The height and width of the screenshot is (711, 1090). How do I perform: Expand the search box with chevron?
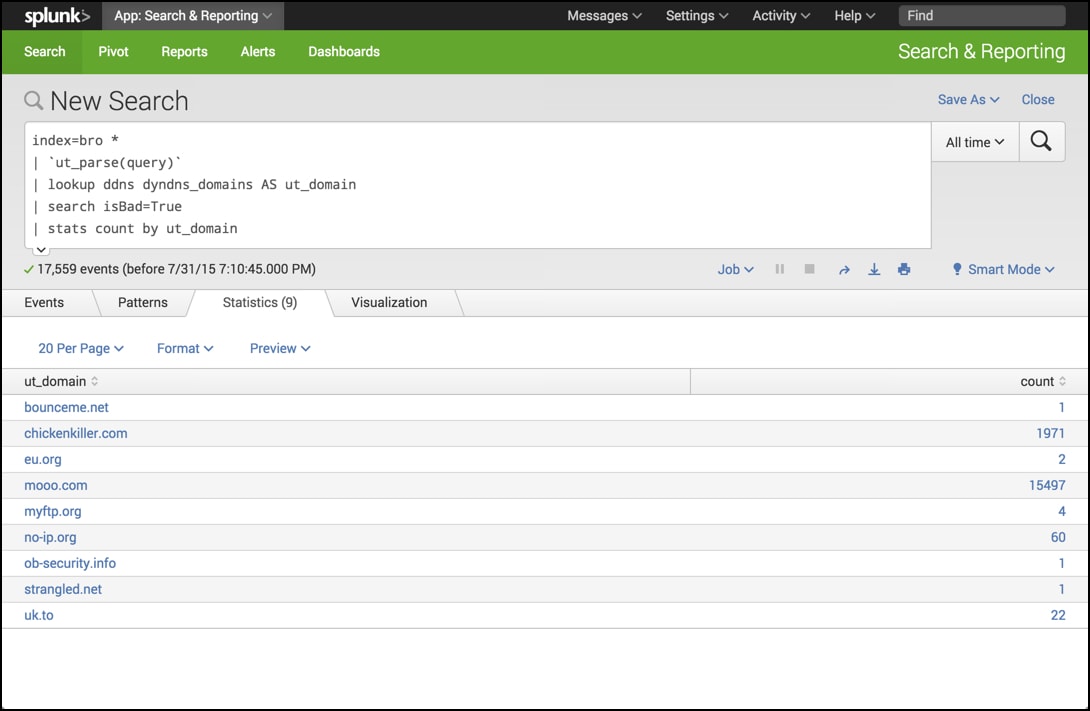(x=41, y=249)
